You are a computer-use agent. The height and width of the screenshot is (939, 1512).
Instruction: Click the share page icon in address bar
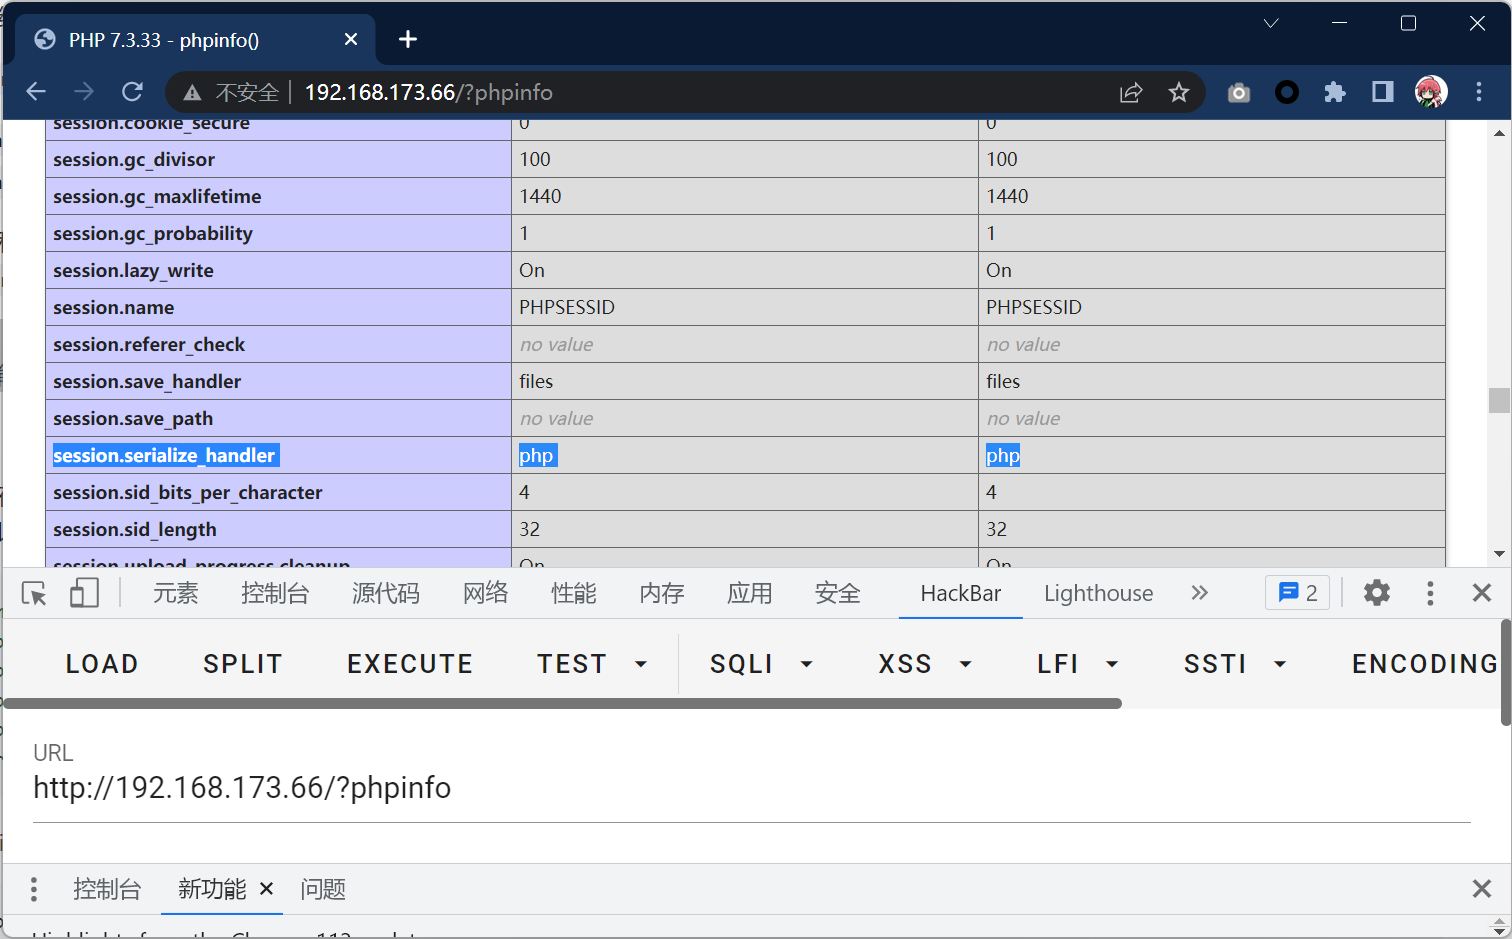pos(1130,92)
